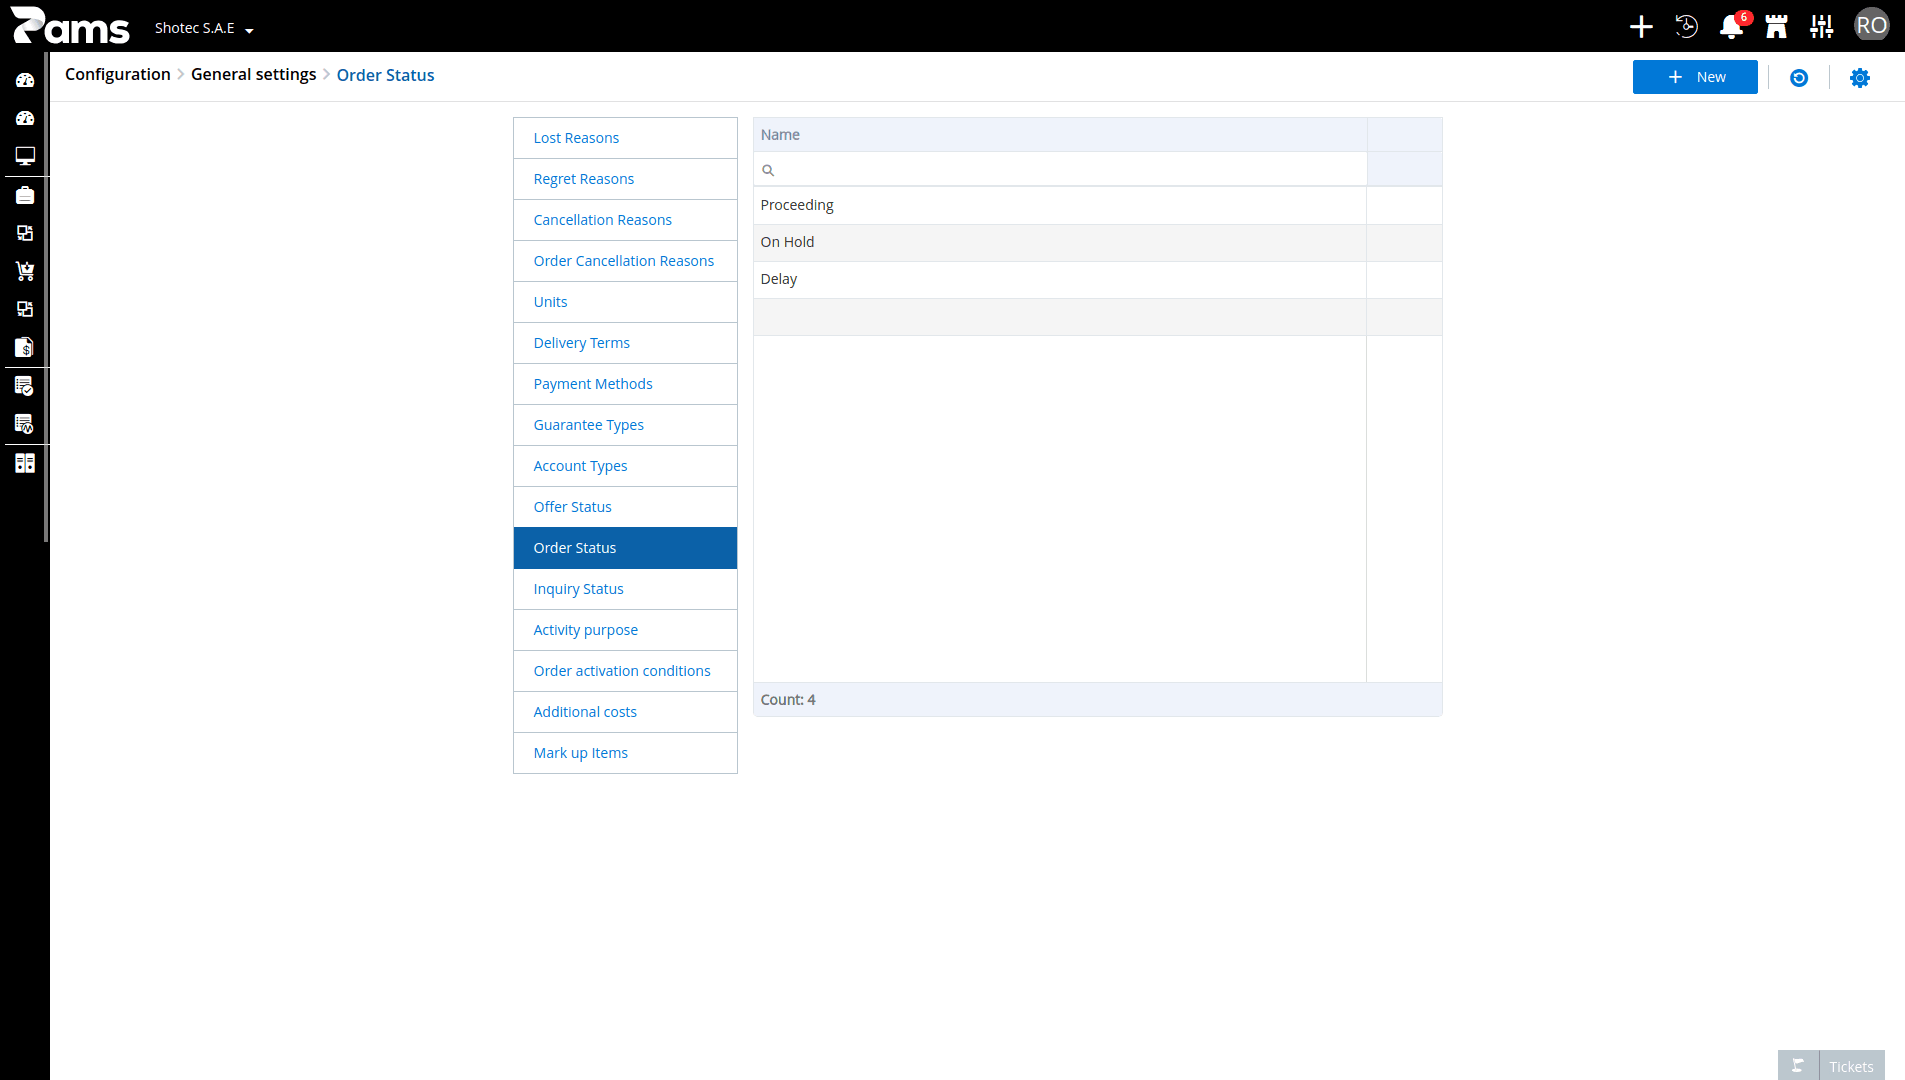Open the dollar document icon in sidebar
This screenshot has height=1080, width=1905.
25,347
